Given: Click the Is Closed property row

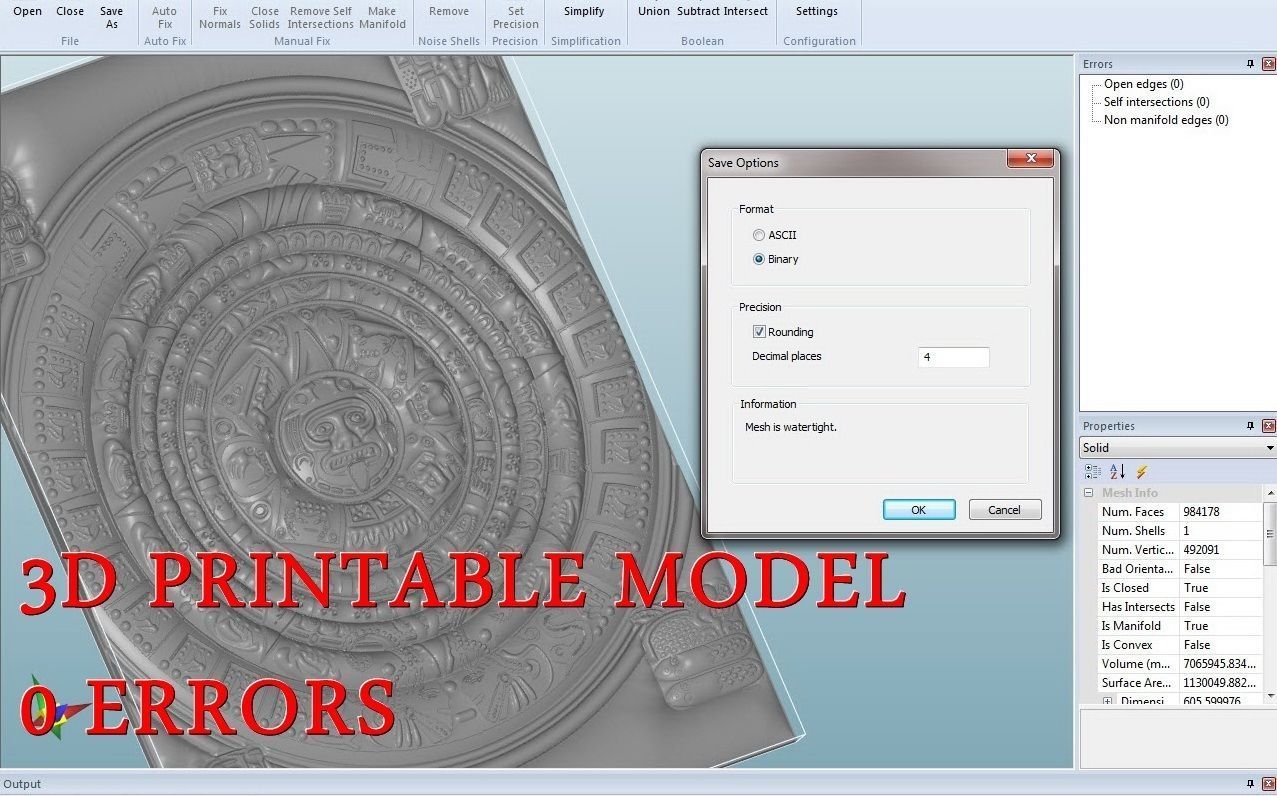Looking at the screenshot, I should coord(1181,588).
